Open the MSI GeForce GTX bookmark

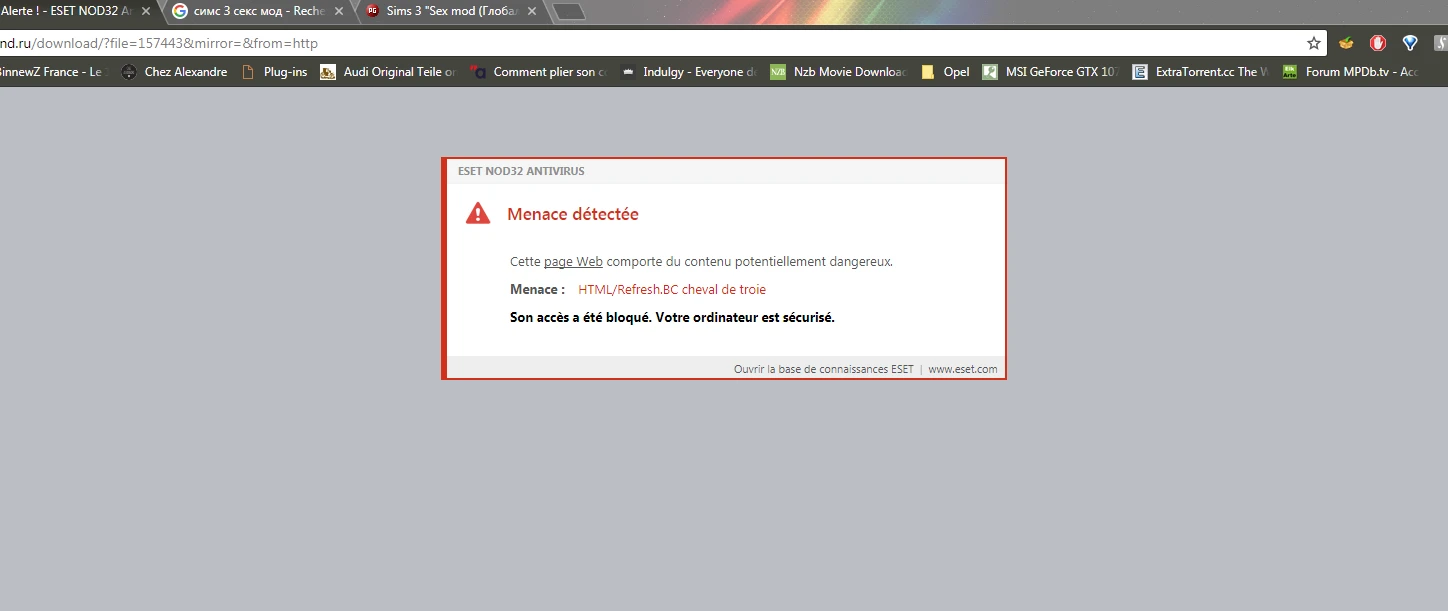(x=1049, y=72)
